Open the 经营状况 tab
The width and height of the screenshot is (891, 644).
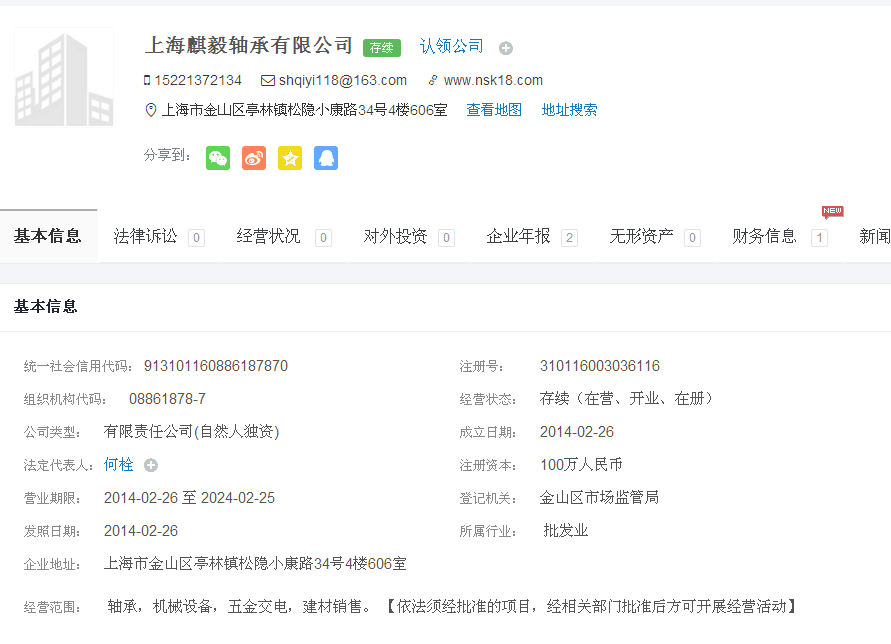point(268,236)
